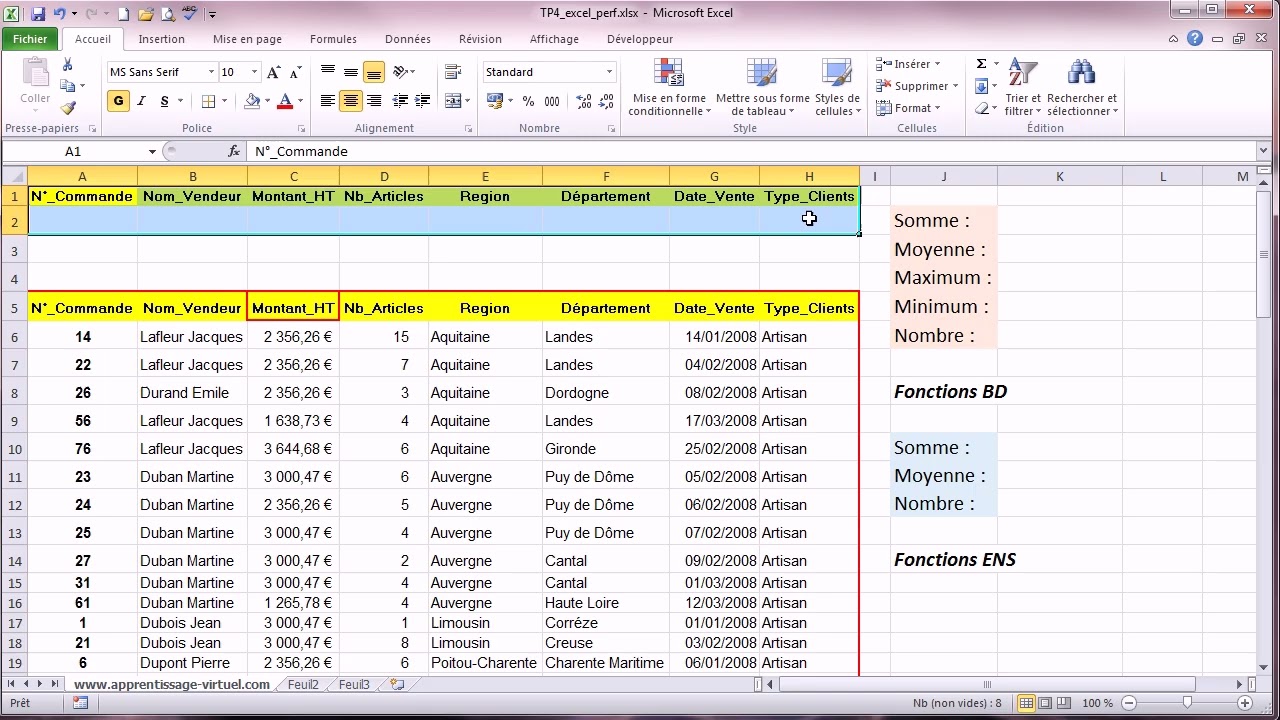
Task: Open Rechercher et sélectionner dropdown
Action: [1082, 88]
